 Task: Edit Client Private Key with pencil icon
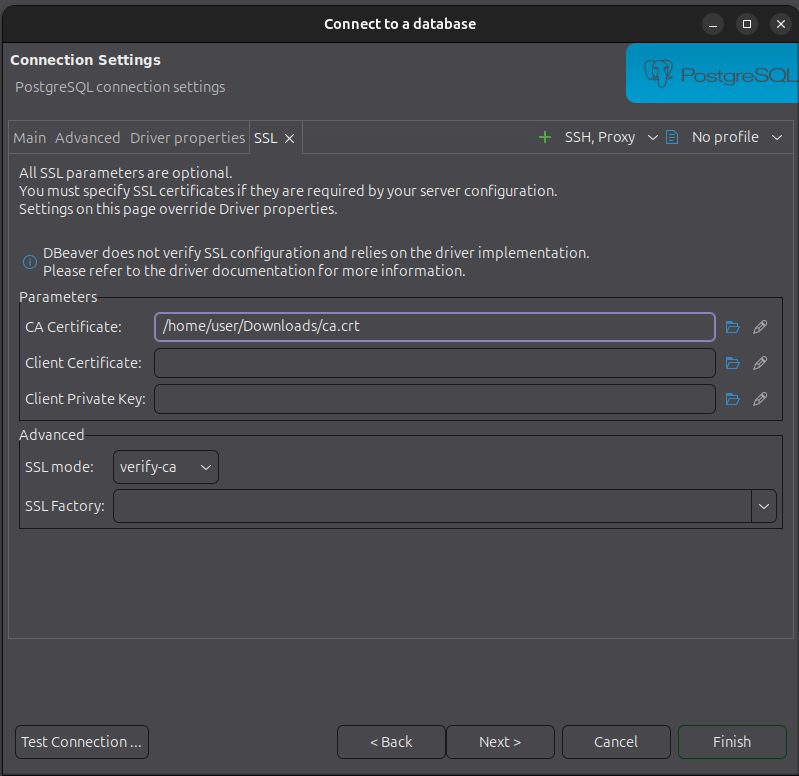(x=760, y=399)
